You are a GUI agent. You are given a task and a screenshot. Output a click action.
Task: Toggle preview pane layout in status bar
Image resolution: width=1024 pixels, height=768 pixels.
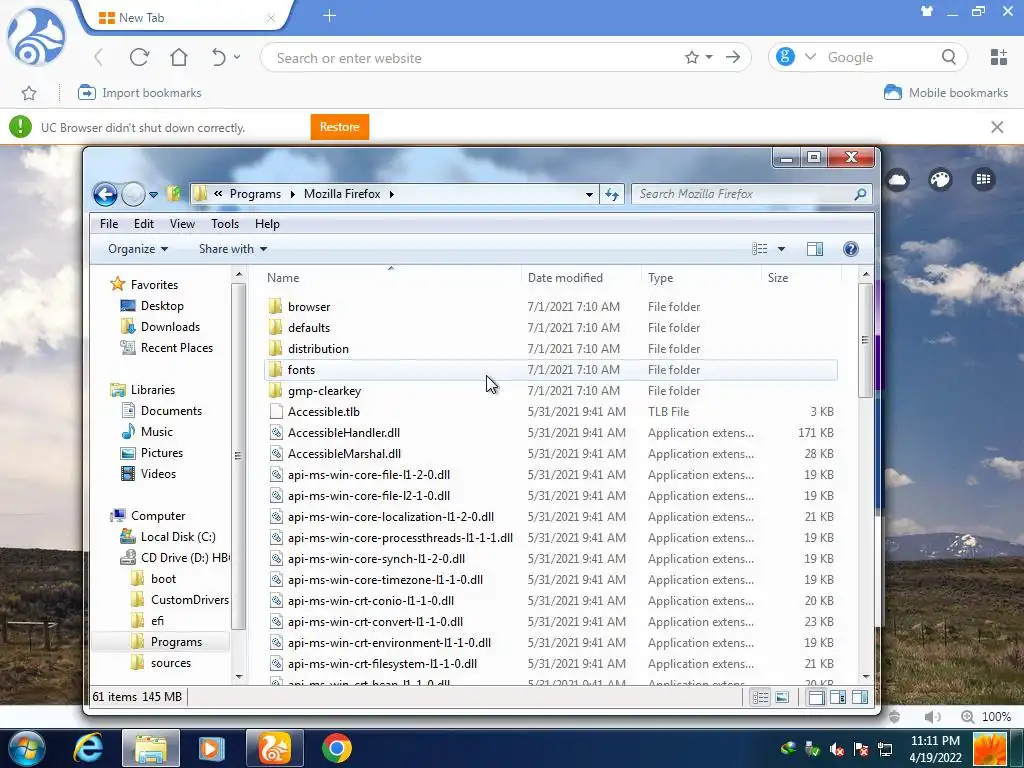coord(859,697)
